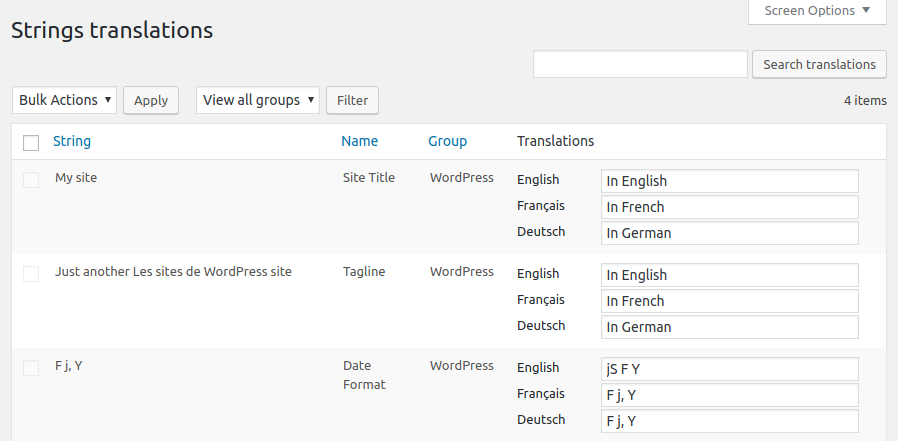Sort table by String column
The height and width of the screenshot is (441, 898).
pos(72,141)
